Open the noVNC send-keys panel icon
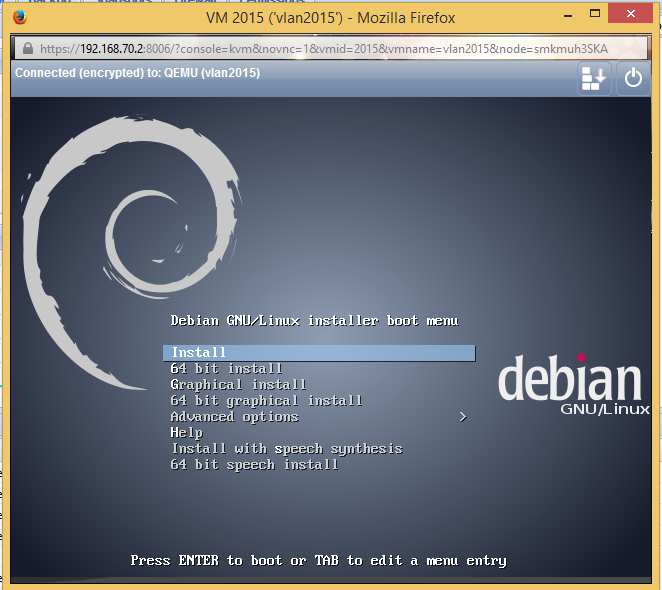The width and height of the screenshot is (662, 590). (x=594, y=78)
